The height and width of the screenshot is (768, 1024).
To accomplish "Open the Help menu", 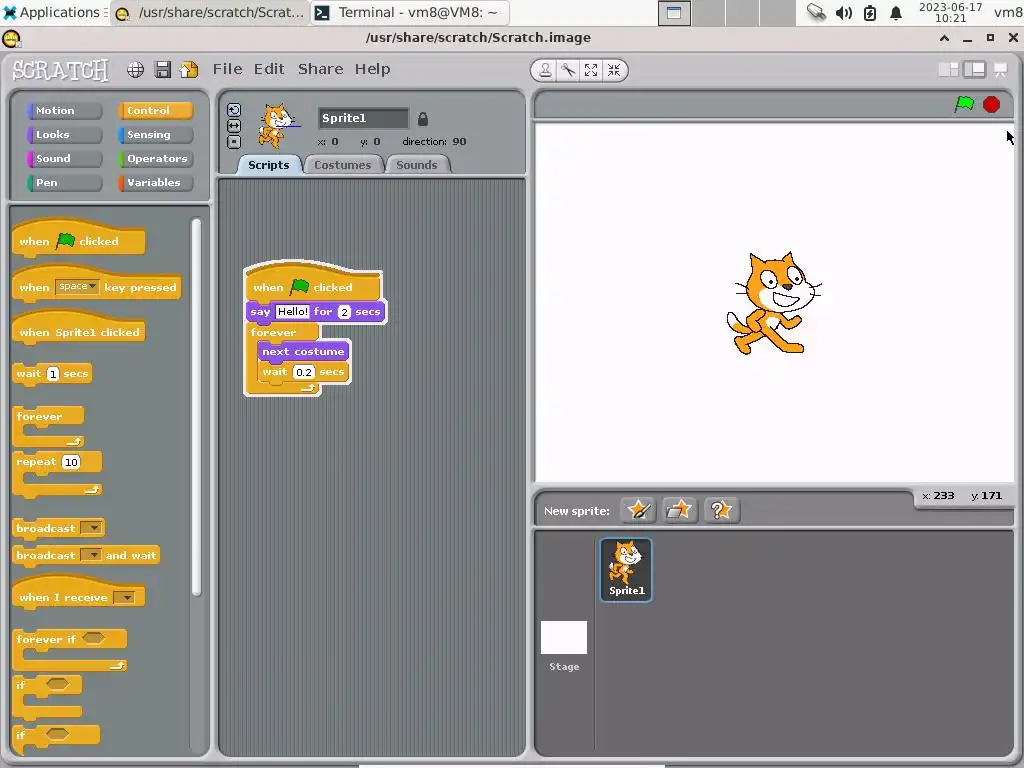I will [373, 69].
